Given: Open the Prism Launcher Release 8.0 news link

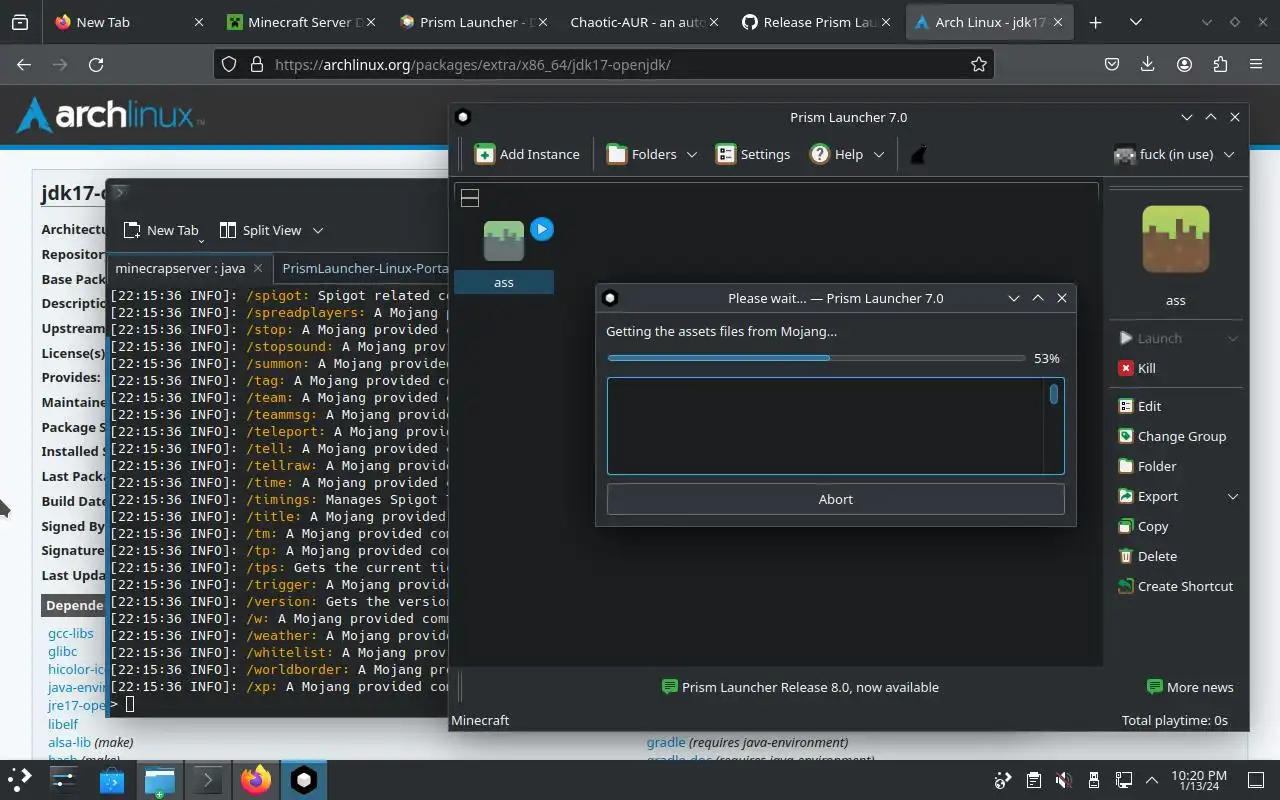Looking at the screenshot, I should coord(800,687).
